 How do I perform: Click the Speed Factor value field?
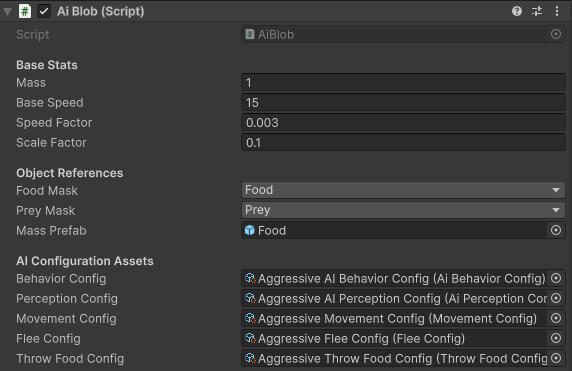click(403, 123)
